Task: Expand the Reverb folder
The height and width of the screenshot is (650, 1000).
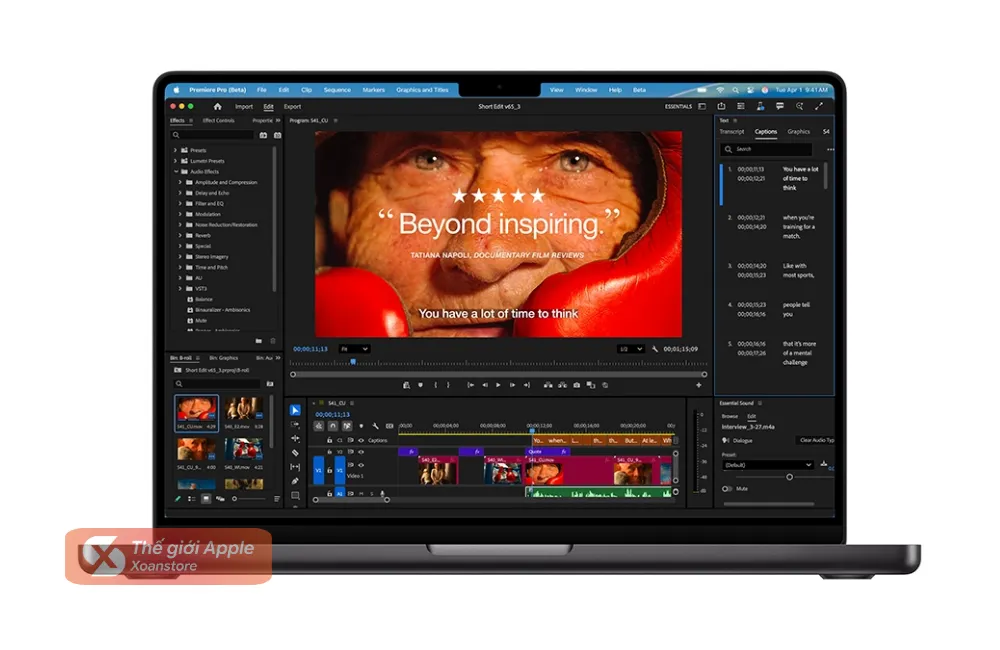Action: point(180,235)
